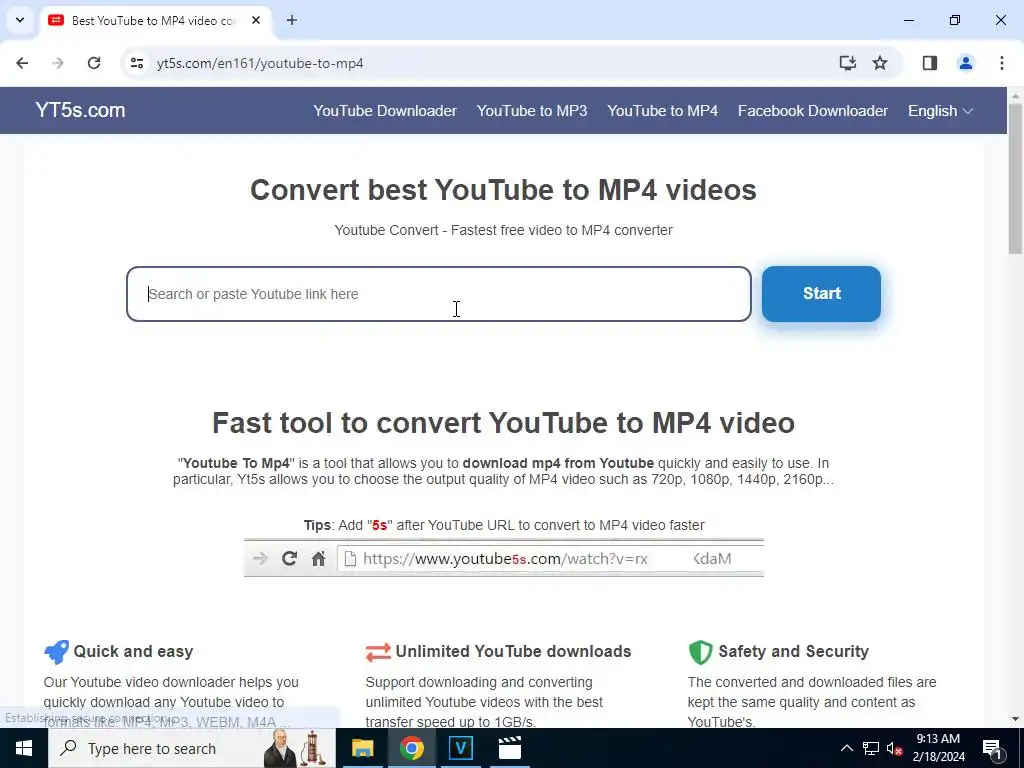Bookmark this page with star icon

[880, 63]
